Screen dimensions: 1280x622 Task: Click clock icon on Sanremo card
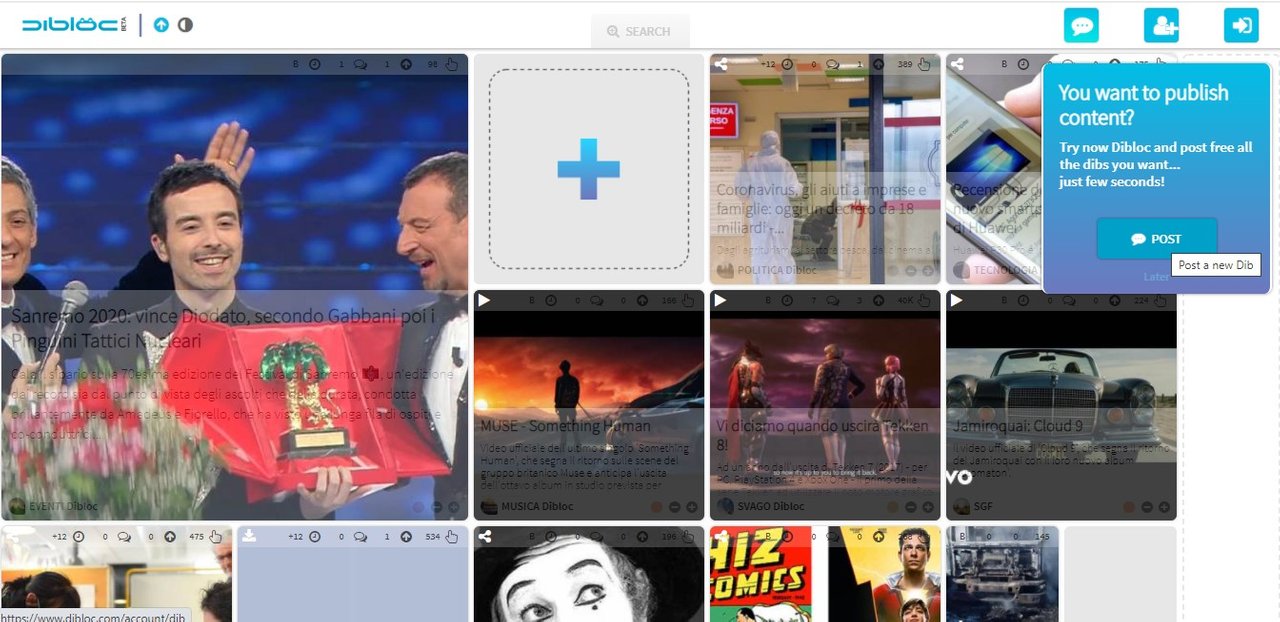(315, 64)
